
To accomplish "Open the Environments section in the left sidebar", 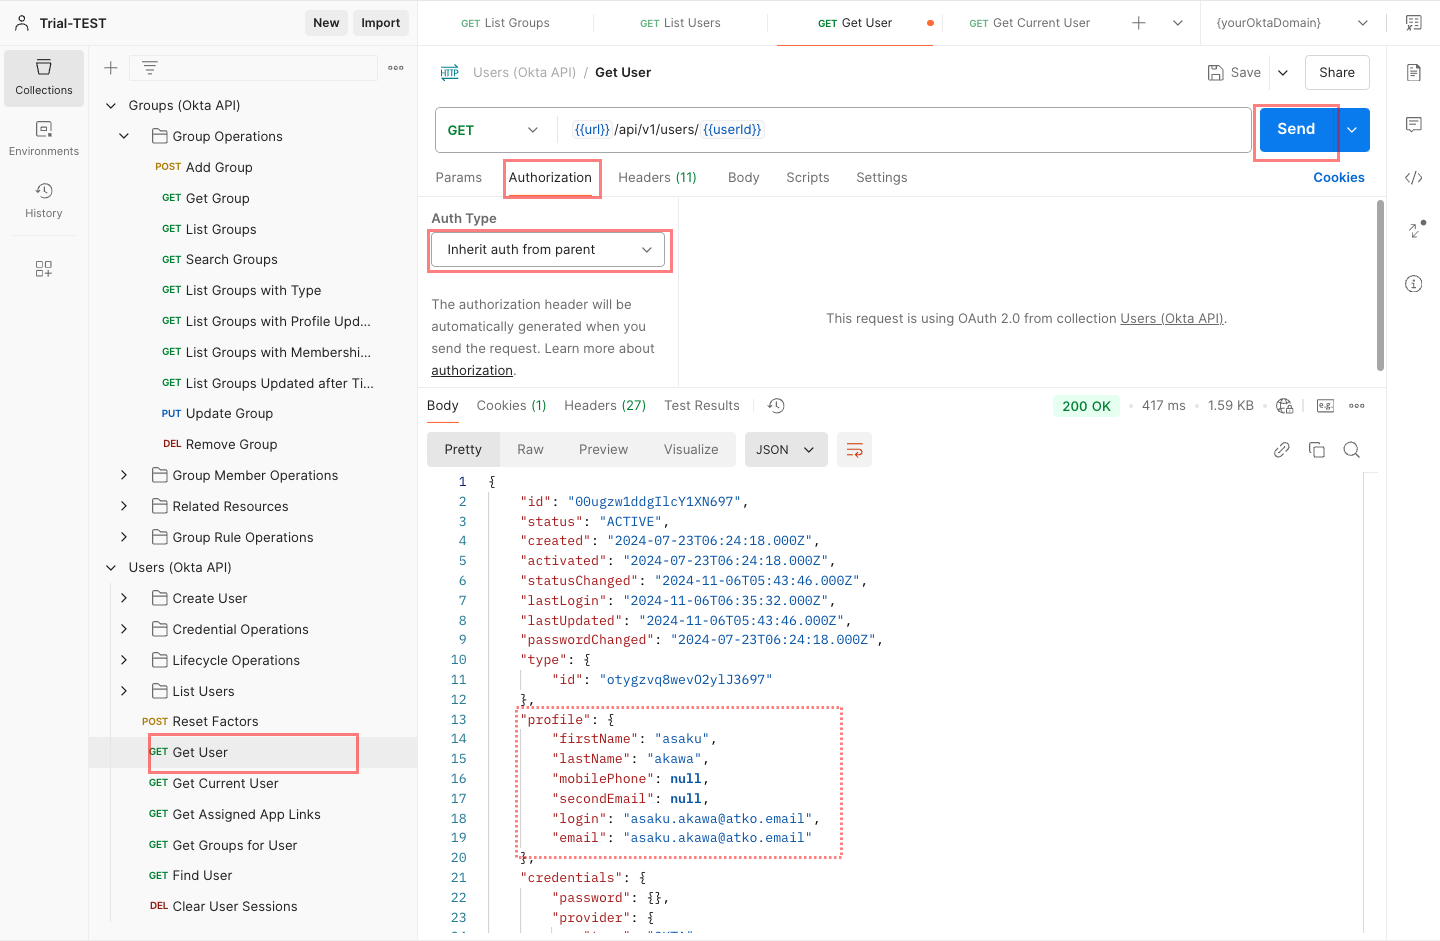I will pyautogui.click(x=43, y=140).
